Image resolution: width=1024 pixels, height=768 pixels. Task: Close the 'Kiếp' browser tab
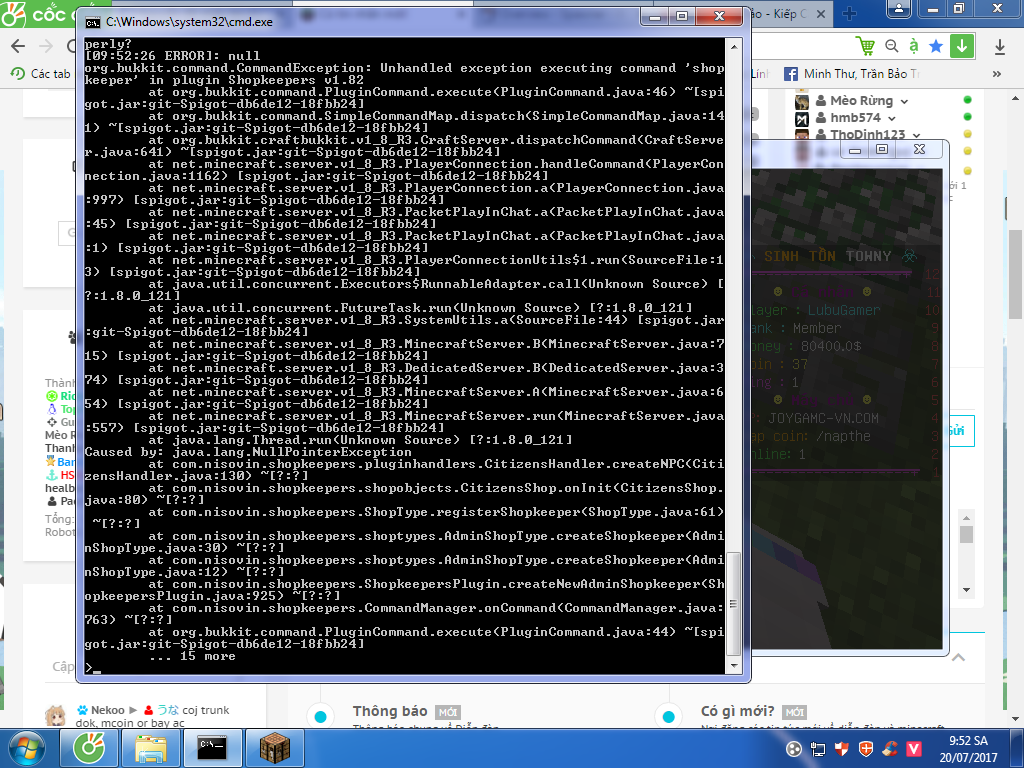coord(821,14)
